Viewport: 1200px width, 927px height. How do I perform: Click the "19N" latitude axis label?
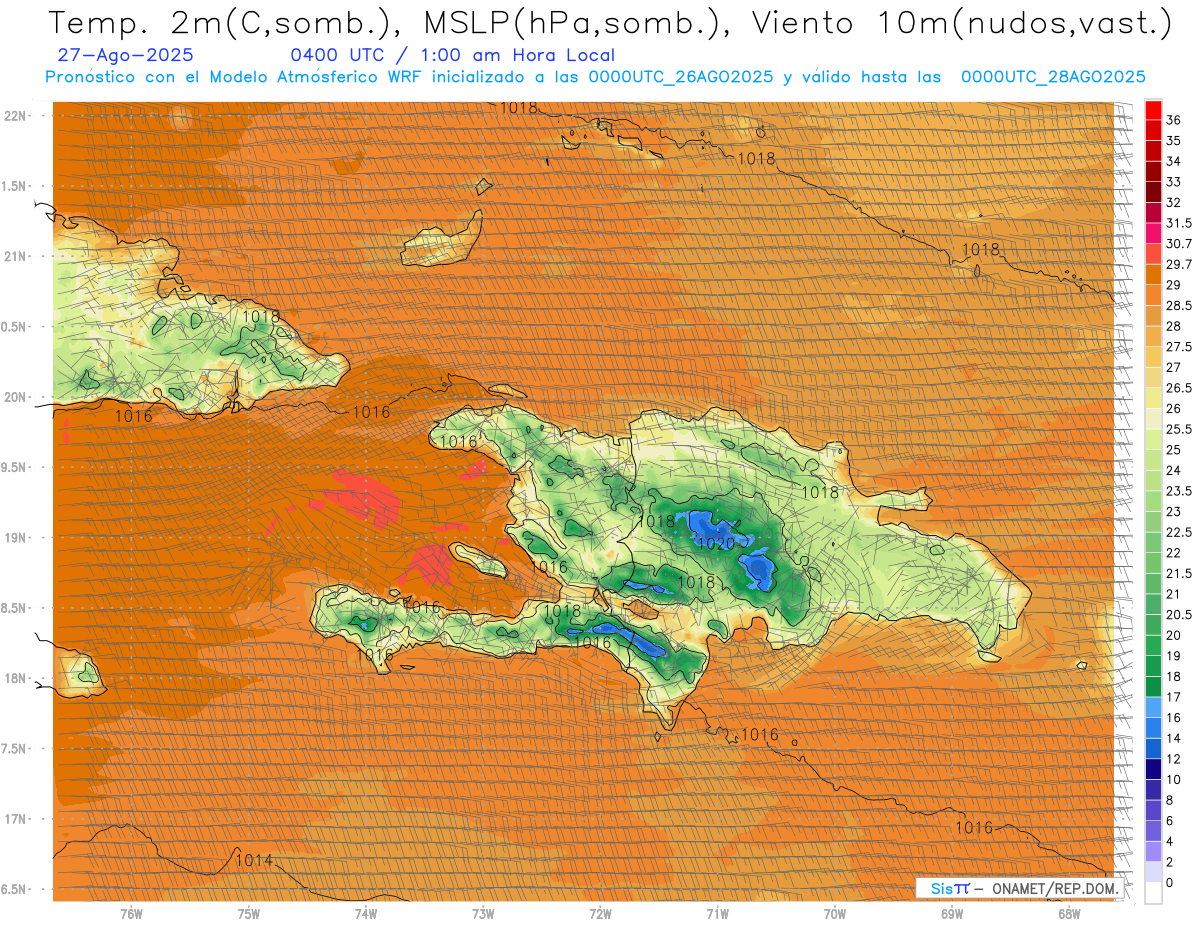coord(17,537)
